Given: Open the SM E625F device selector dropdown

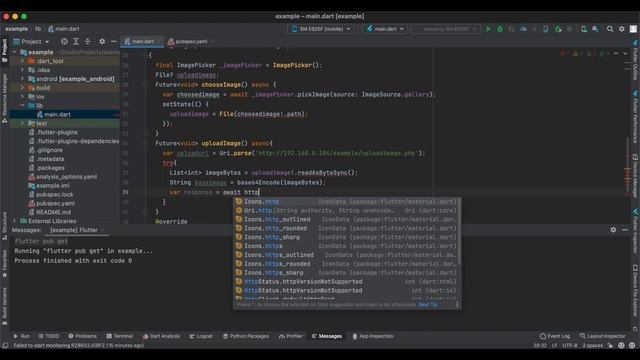Looking at the screenshot, I should point(322,29).
